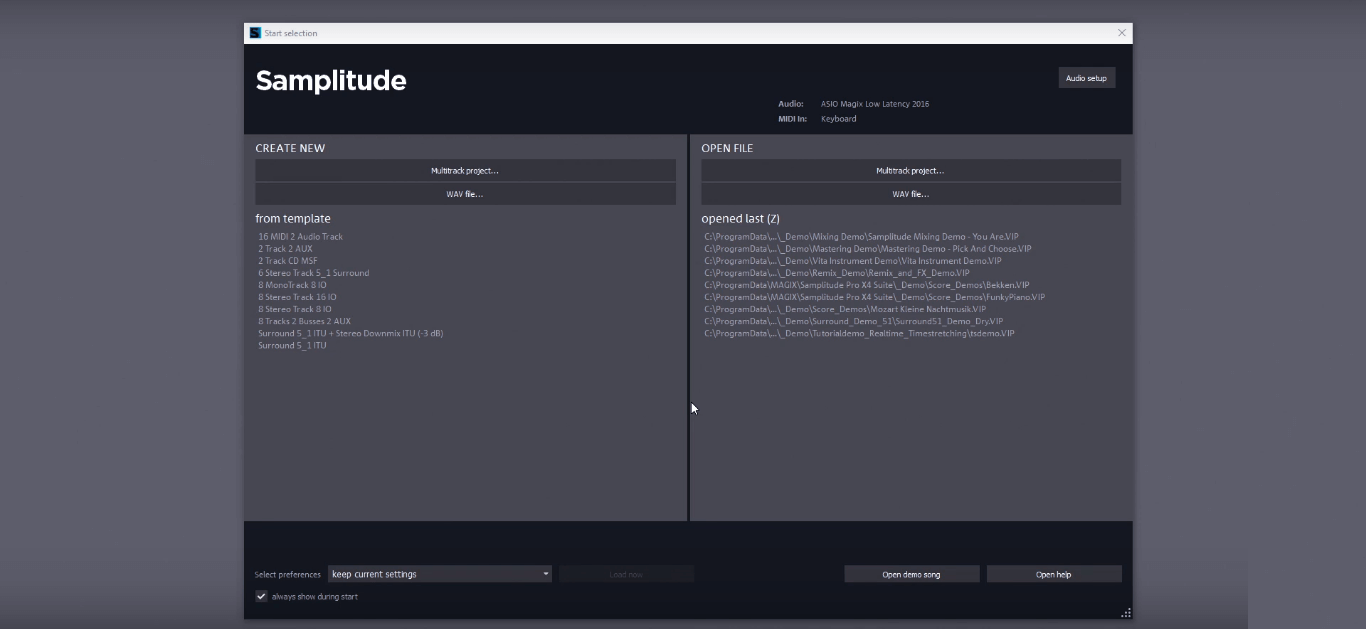Image resolution: width=1366 pixels, height=629 pixels.
Task: Open recent Mozart Kleine Nachtmusik.VIP
Action: pos(845,309)
